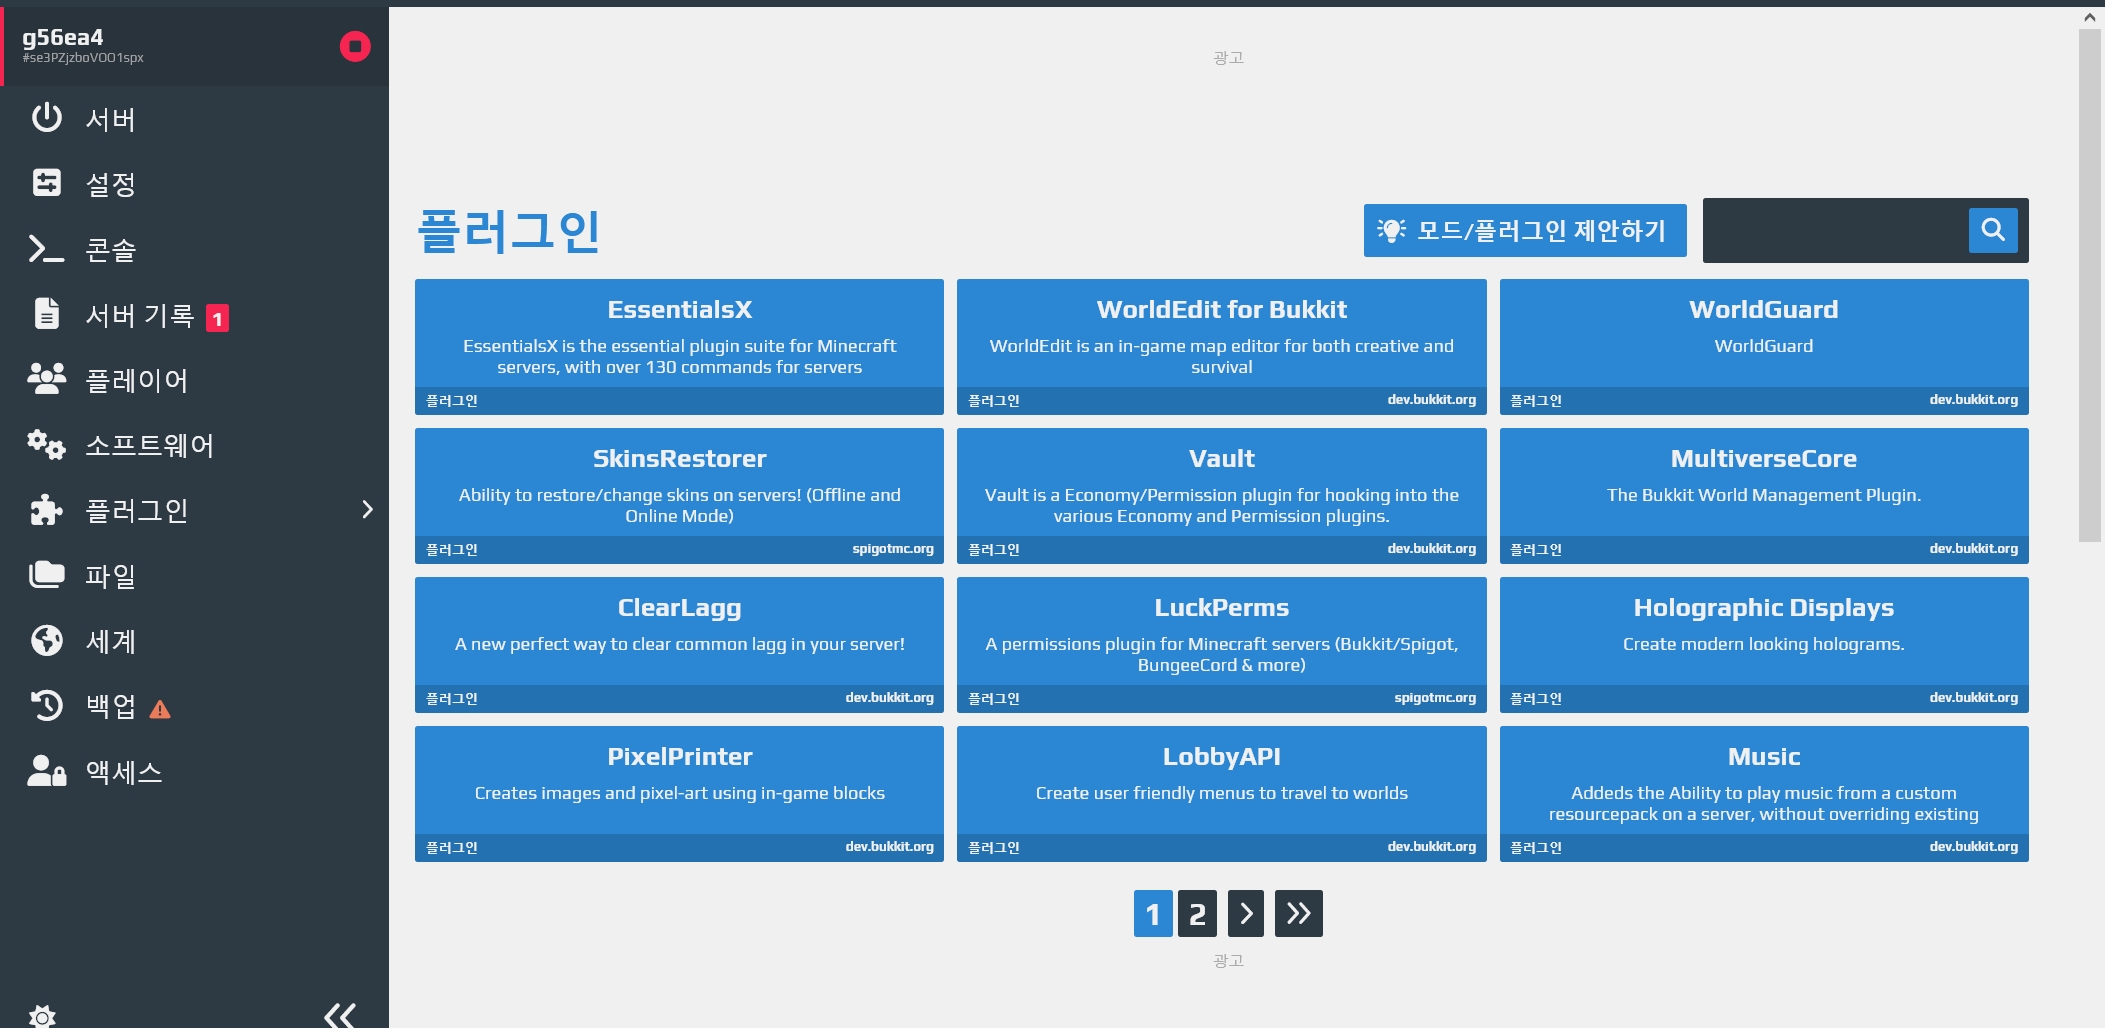Click the folder icon beside 파일
This screenshot has width=2105, height=1028.
[x=46, y=574]
